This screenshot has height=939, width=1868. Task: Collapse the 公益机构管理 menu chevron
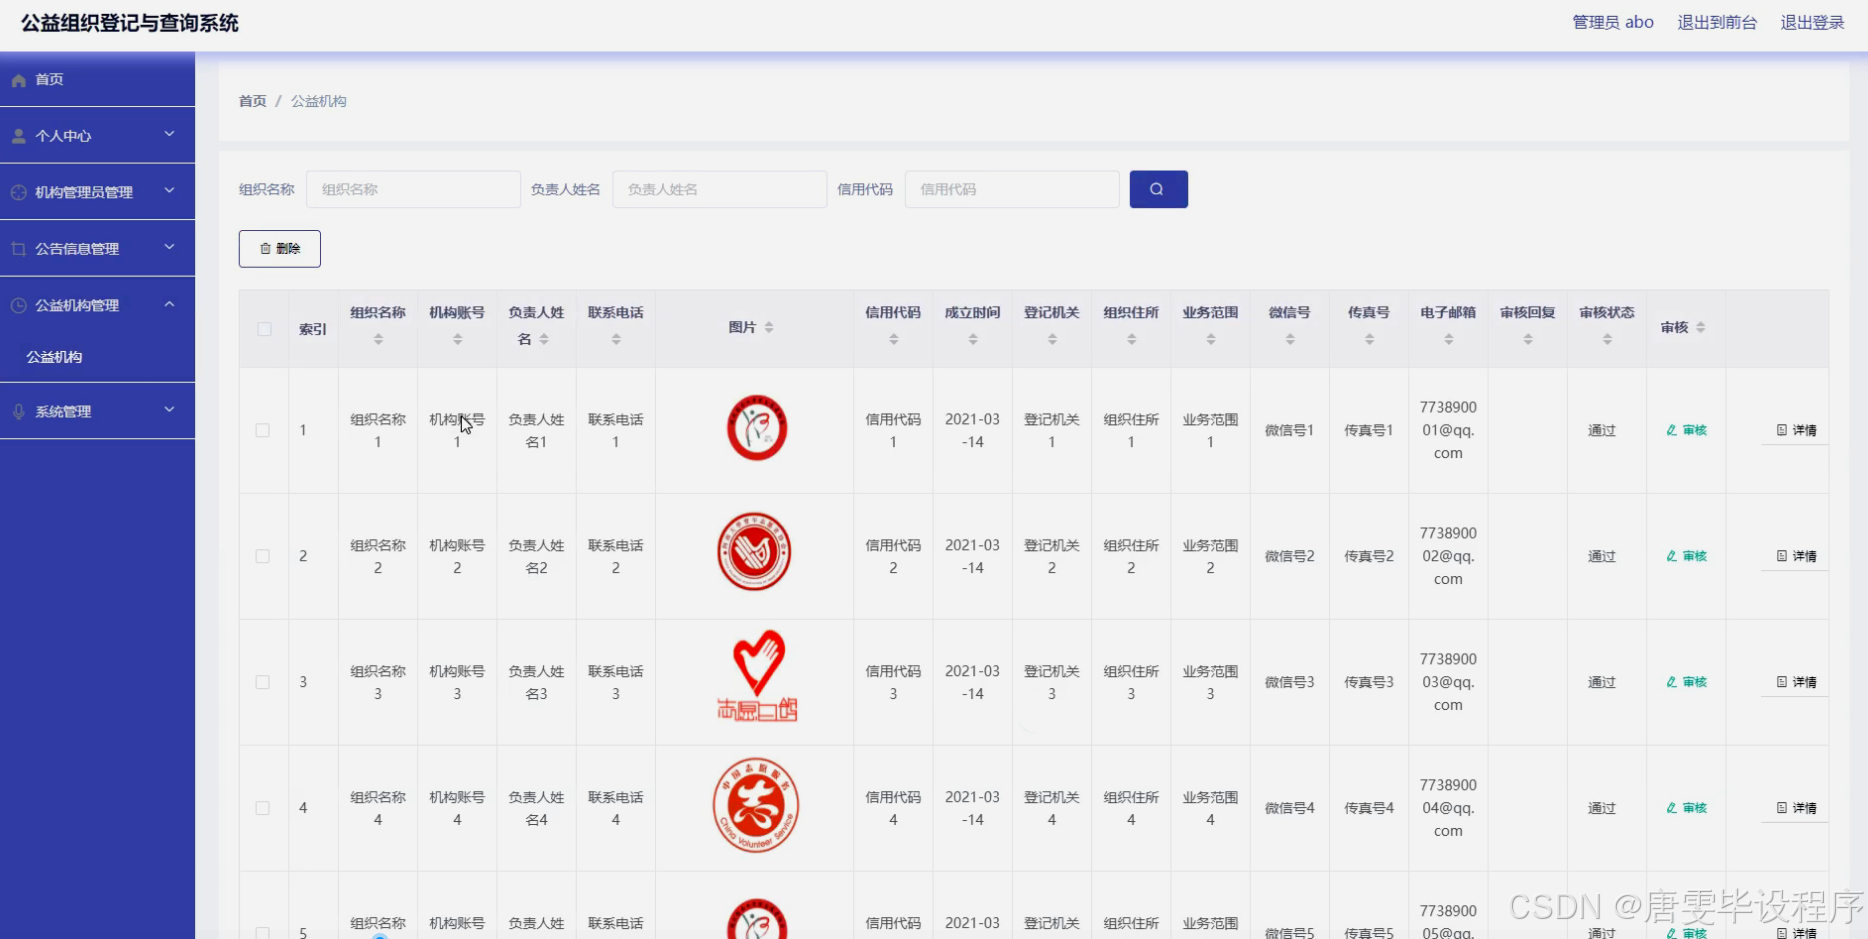(169, 303)
